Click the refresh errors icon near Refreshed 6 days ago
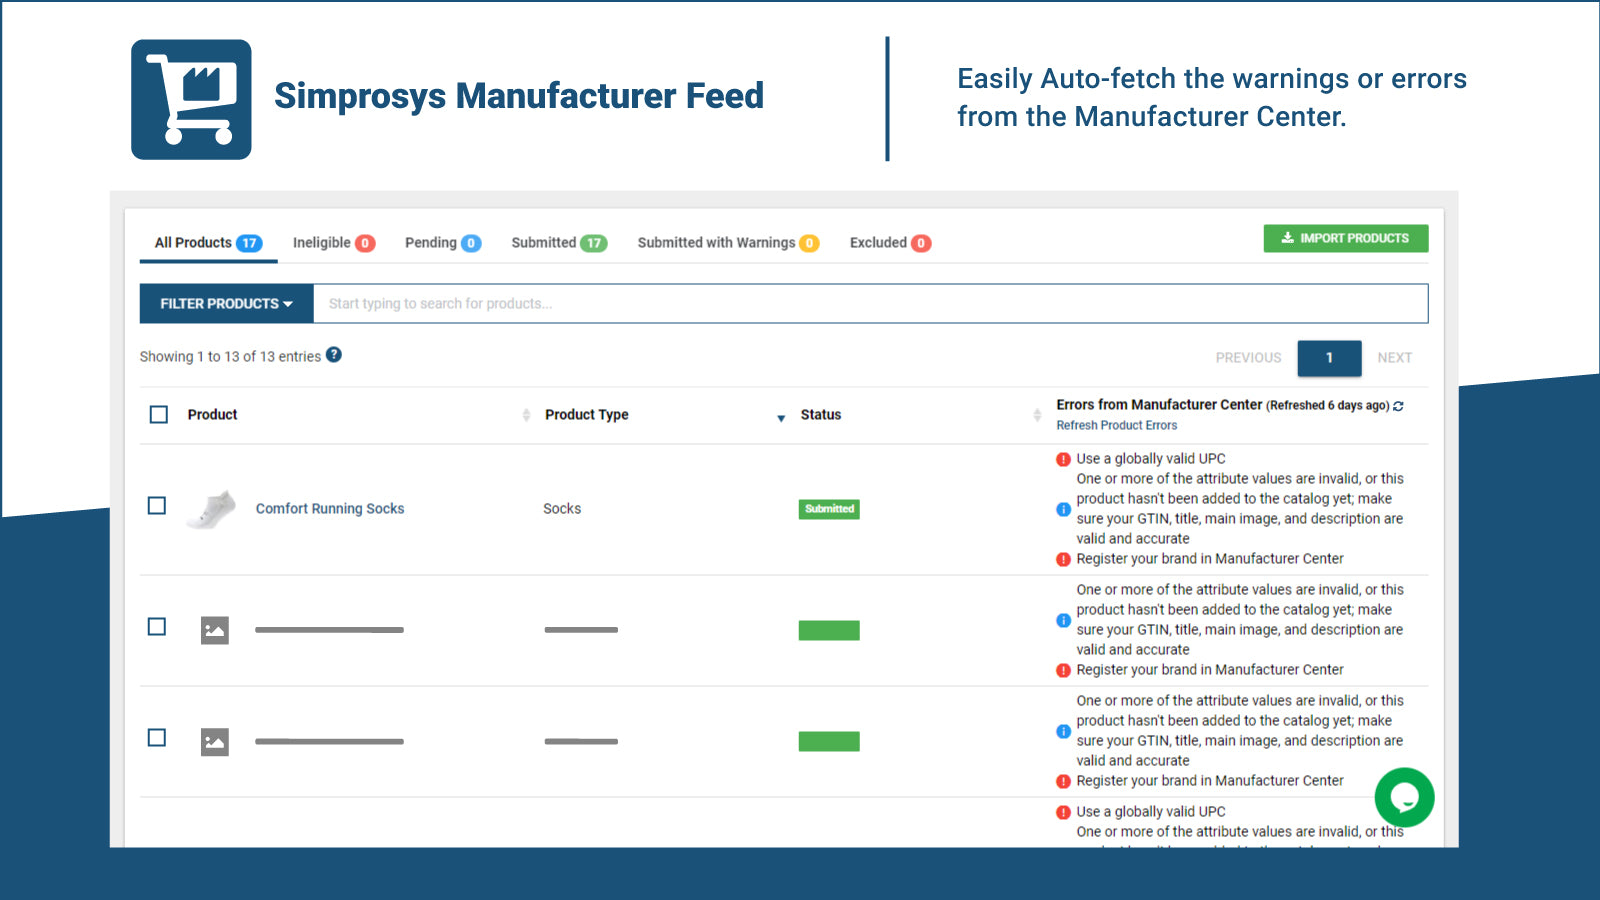The image size is (1600, 900). click(x=1397, y=406)
